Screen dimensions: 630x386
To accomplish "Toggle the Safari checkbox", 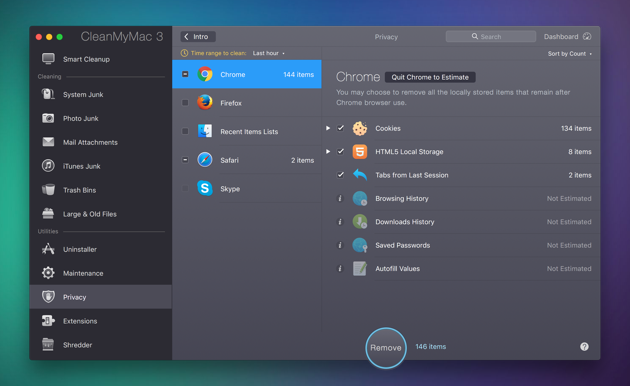I will click(x=185, y=160).
